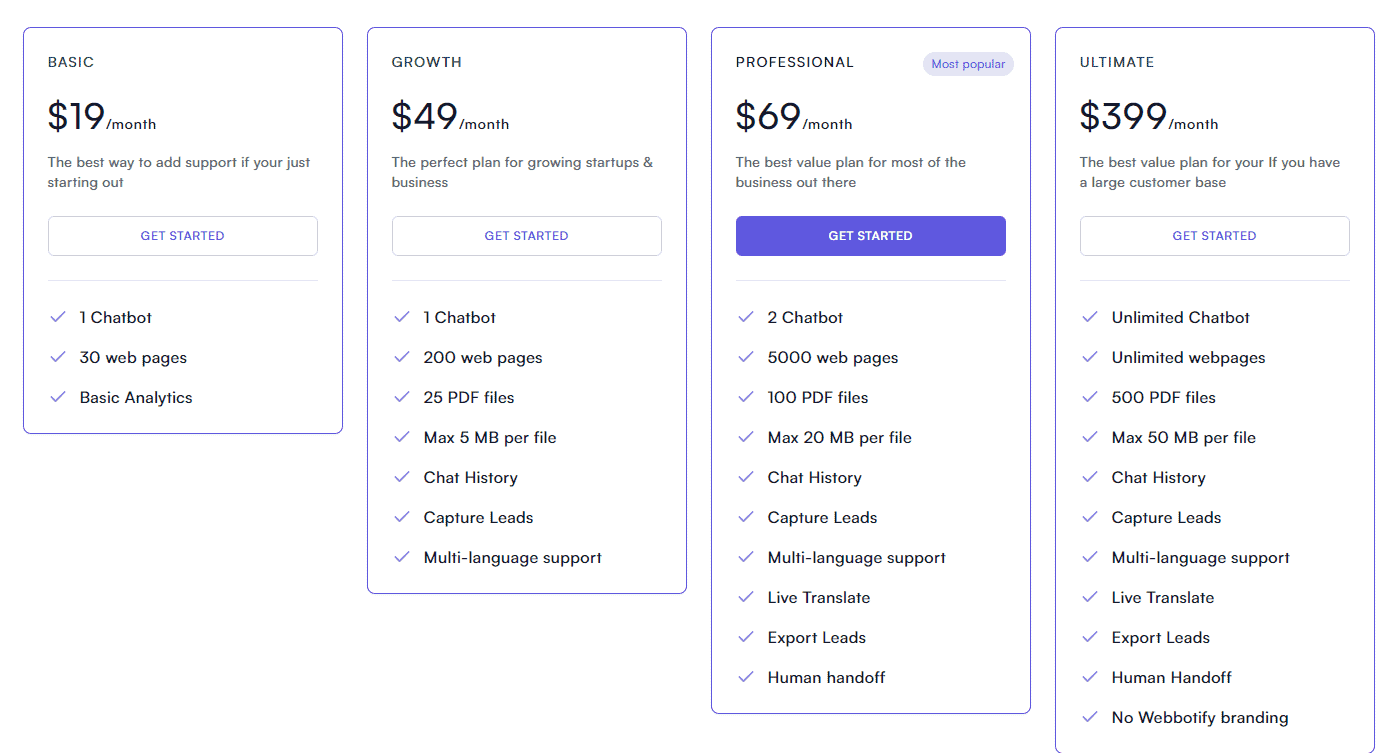Click the checkmark next to Live Translate in Professional
1391x753 pixels.
(x=746, y=597)
